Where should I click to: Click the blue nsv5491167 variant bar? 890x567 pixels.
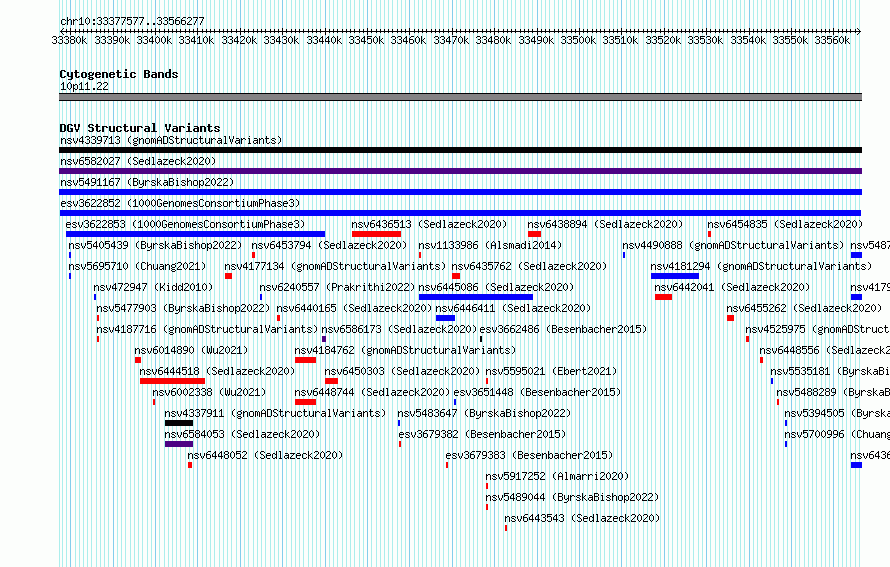click(x=460, y=192)
